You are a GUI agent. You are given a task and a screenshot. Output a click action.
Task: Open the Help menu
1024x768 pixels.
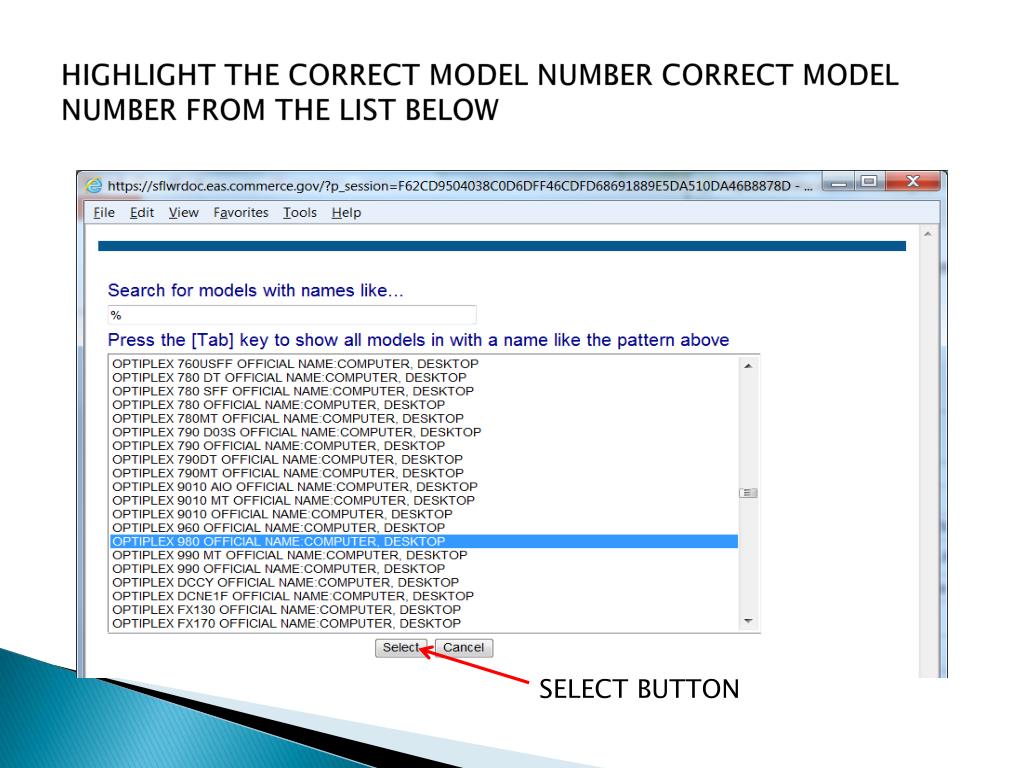tap(346, 212)
